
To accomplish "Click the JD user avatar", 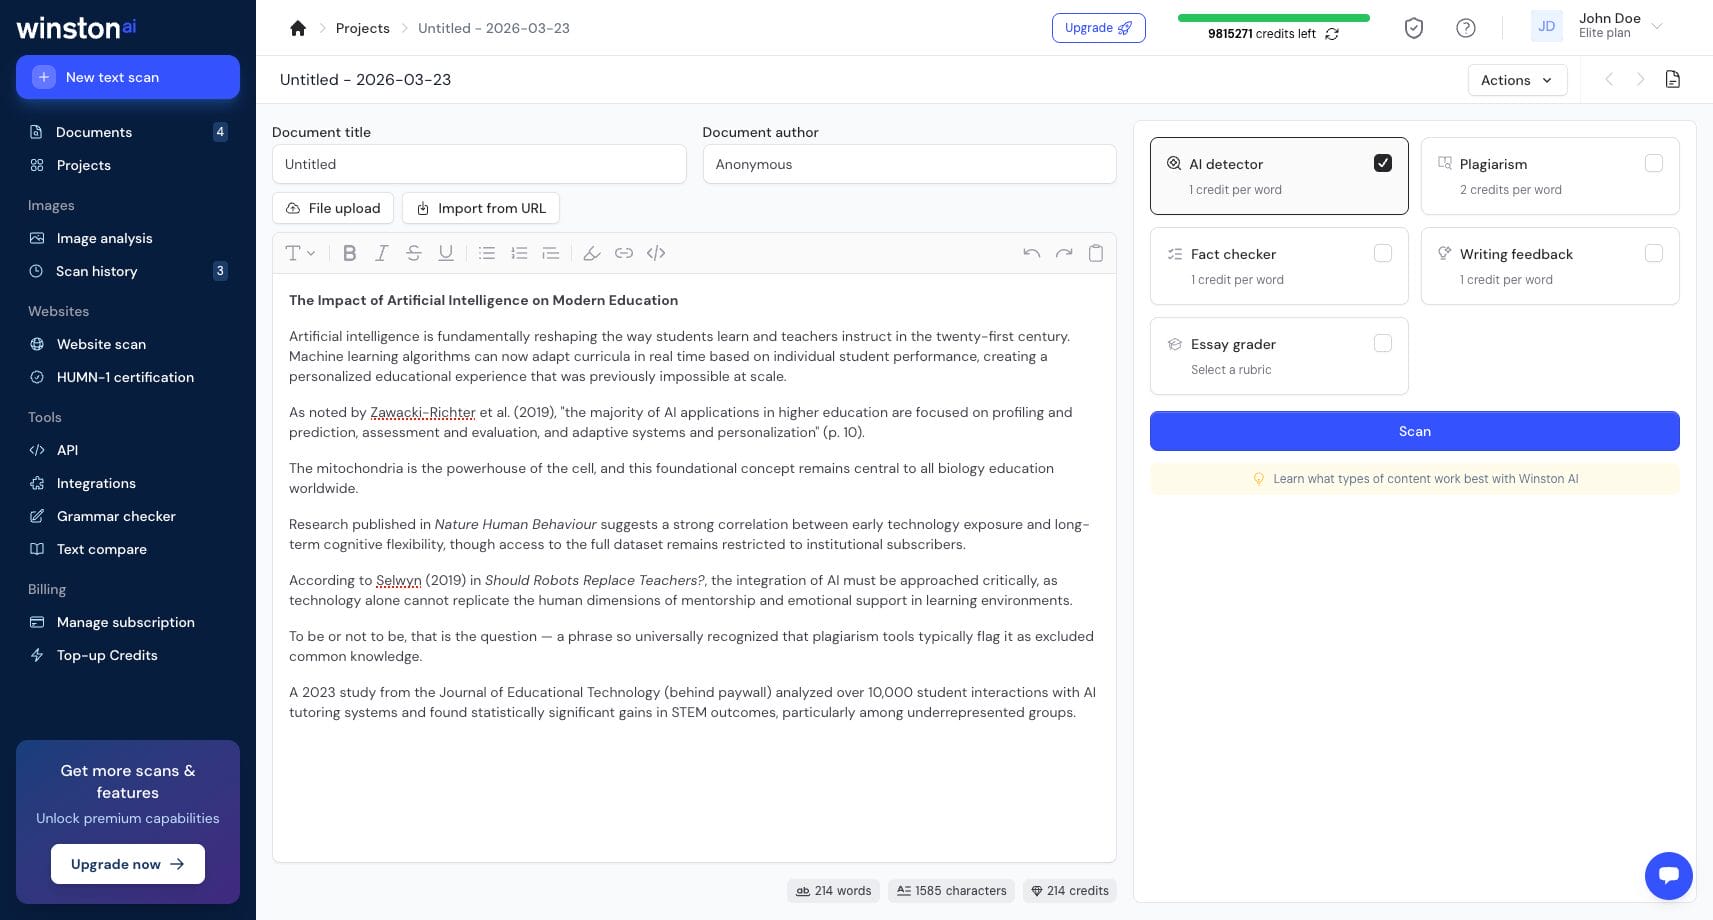I will pos(1547,26).
